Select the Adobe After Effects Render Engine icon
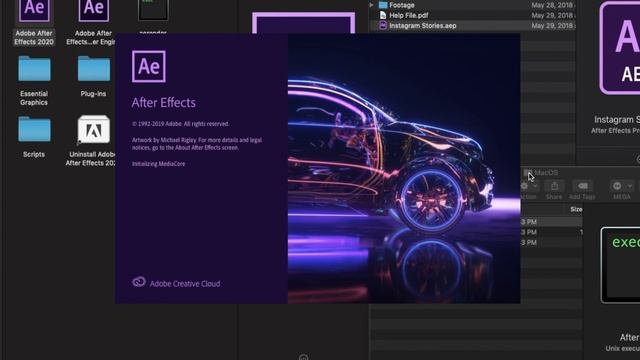640x360 pixels. tap(93, 11)
